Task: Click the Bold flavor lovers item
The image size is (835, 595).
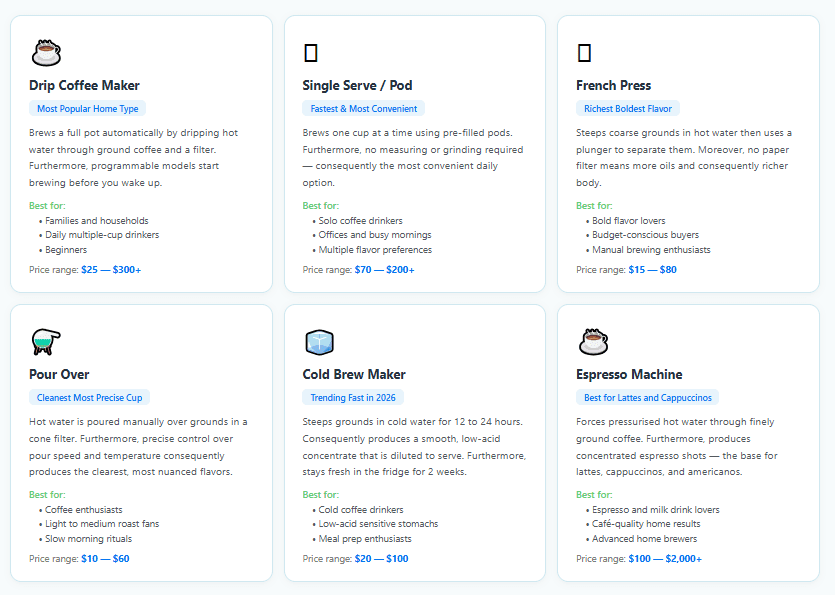Action: pyautogui.click(x=629, y=221)
